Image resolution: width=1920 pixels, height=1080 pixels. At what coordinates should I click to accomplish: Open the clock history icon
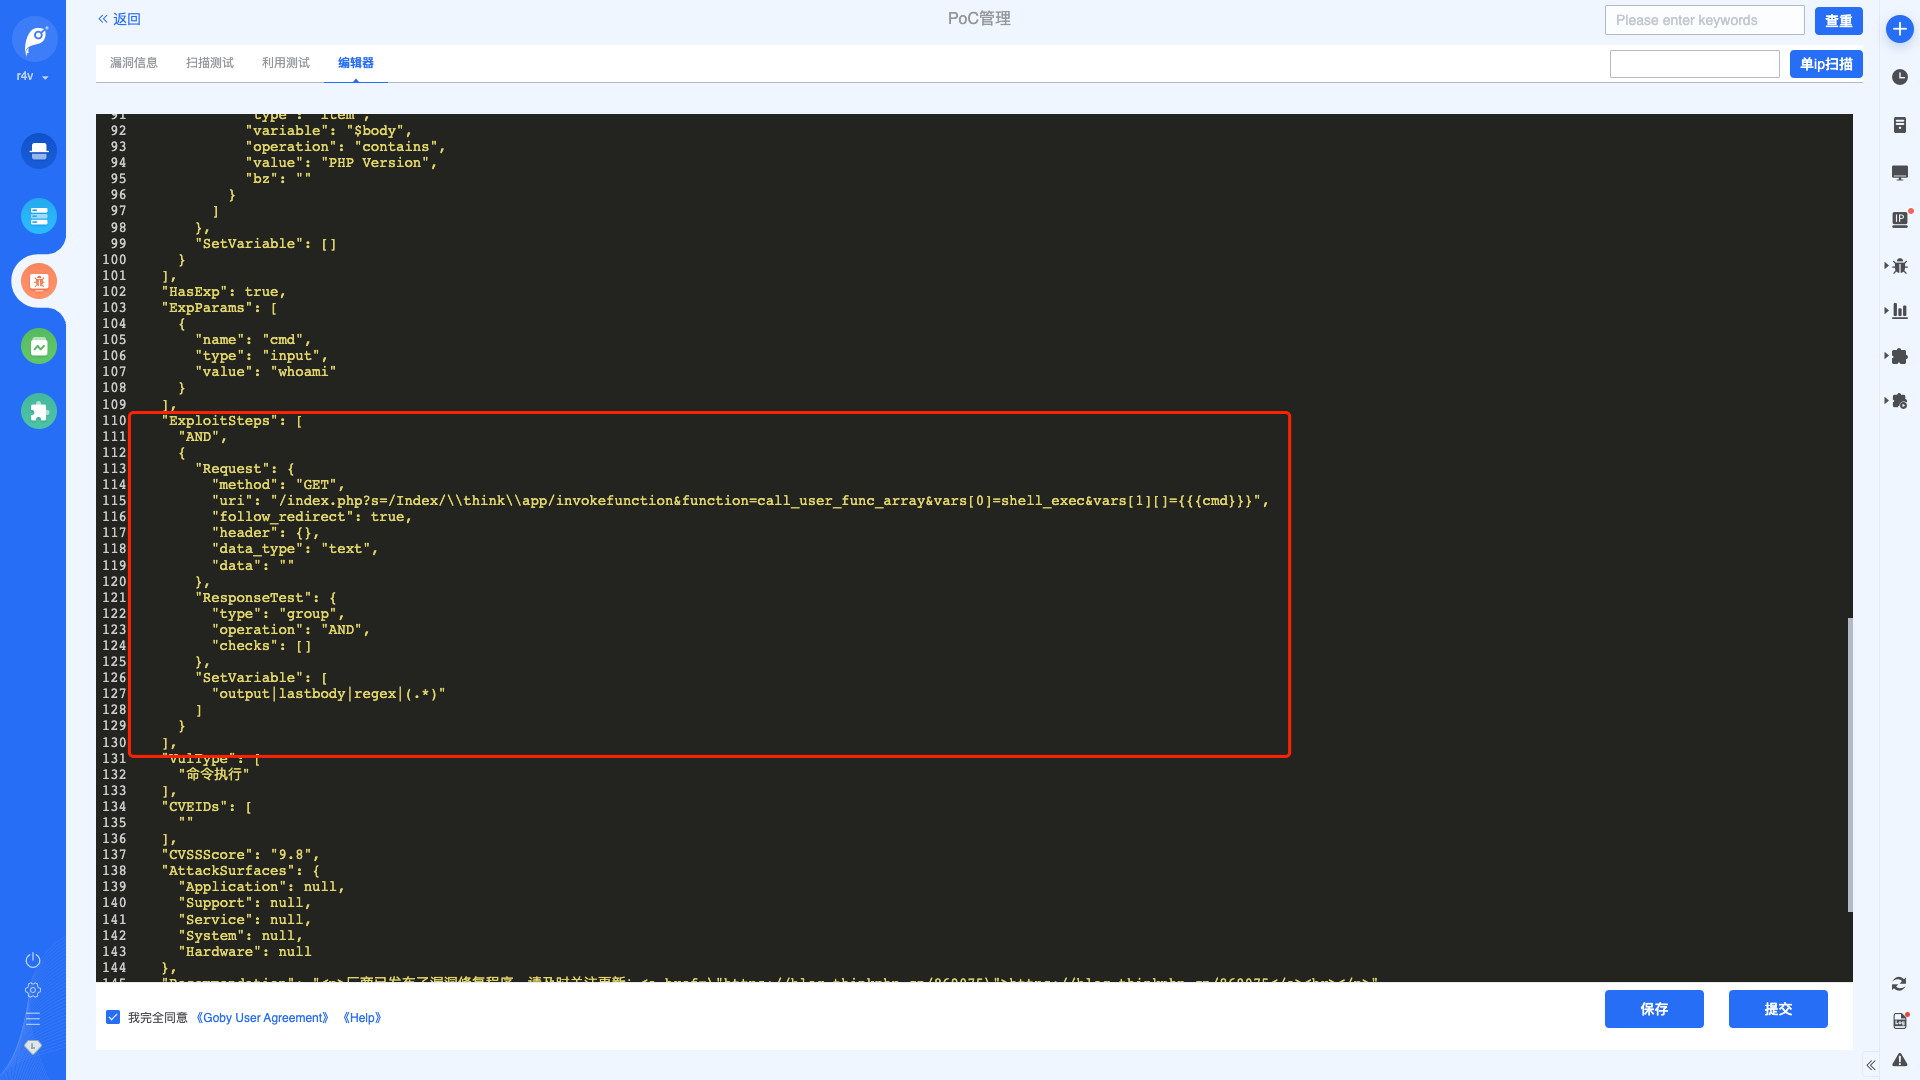pyautogui.click(x=1899, y=77)
